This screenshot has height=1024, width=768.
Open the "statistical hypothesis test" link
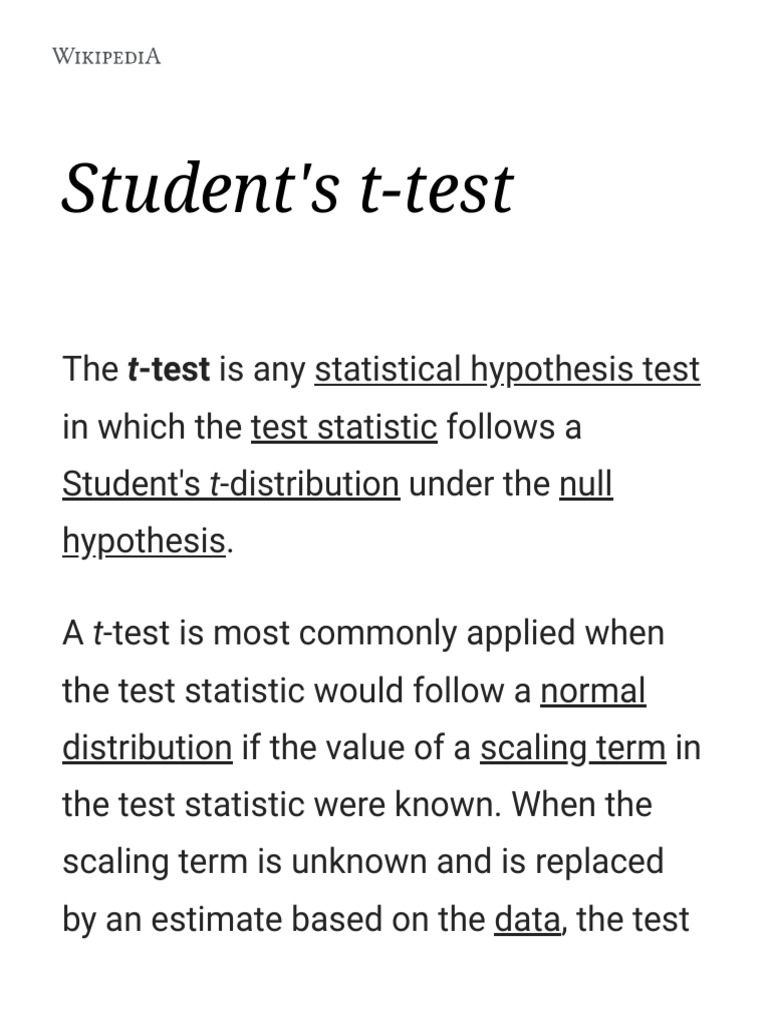[507, 369]
